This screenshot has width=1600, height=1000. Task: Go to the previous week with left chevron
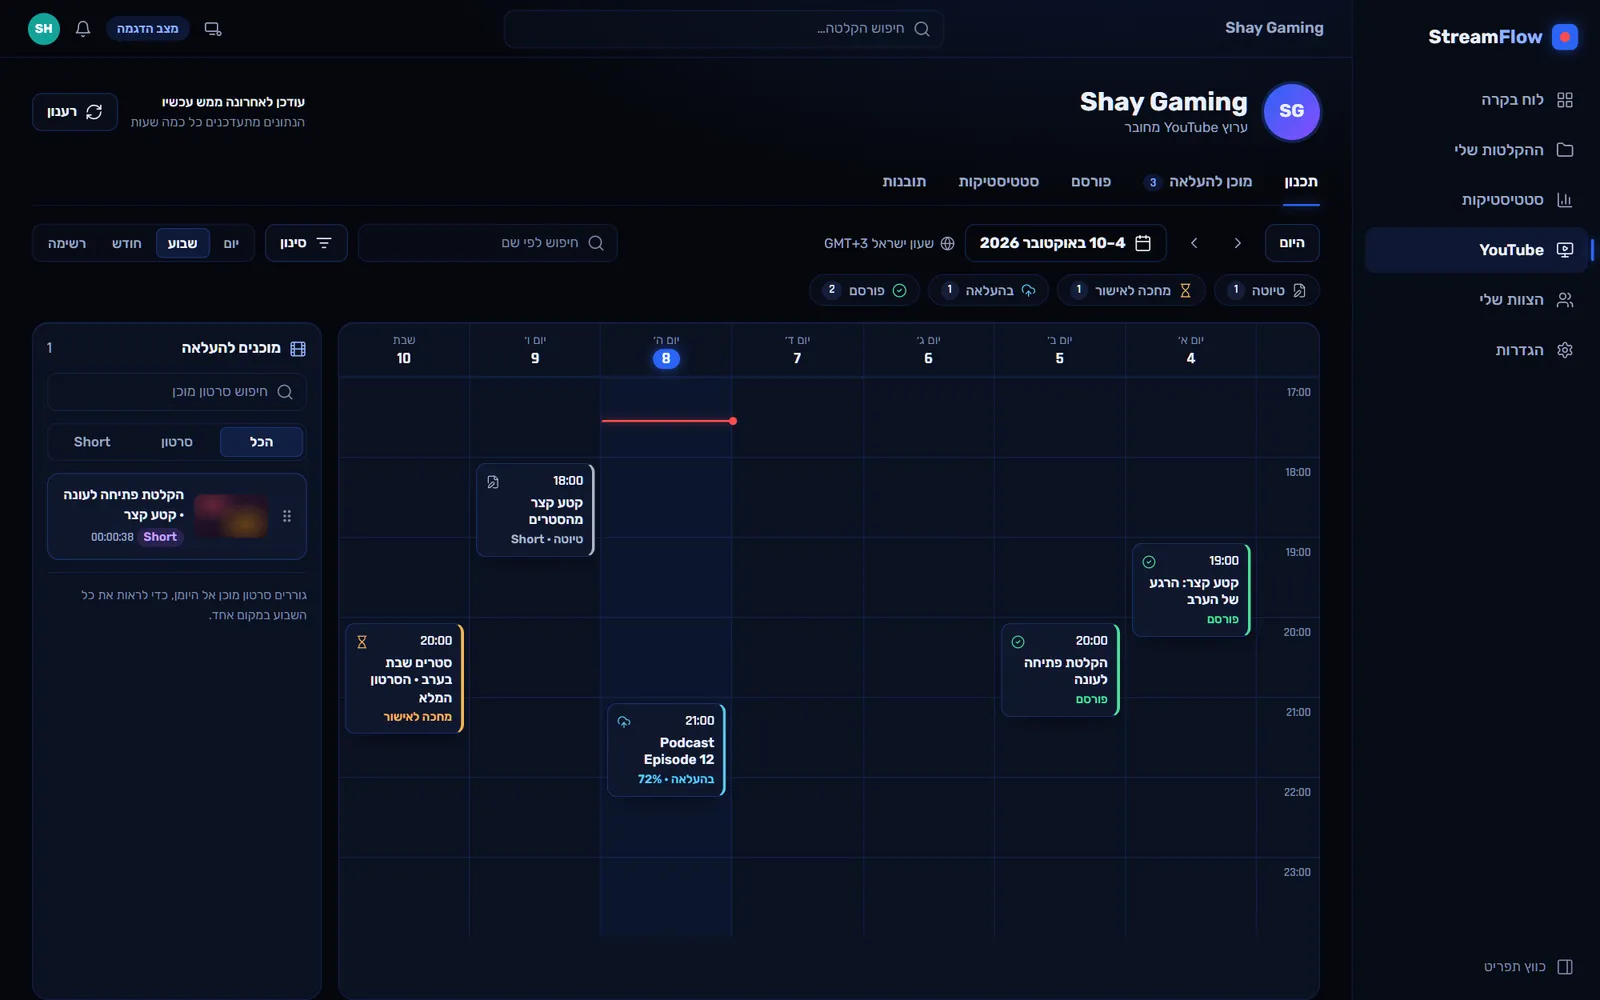pyautogui.click(x=1194, y=243)
